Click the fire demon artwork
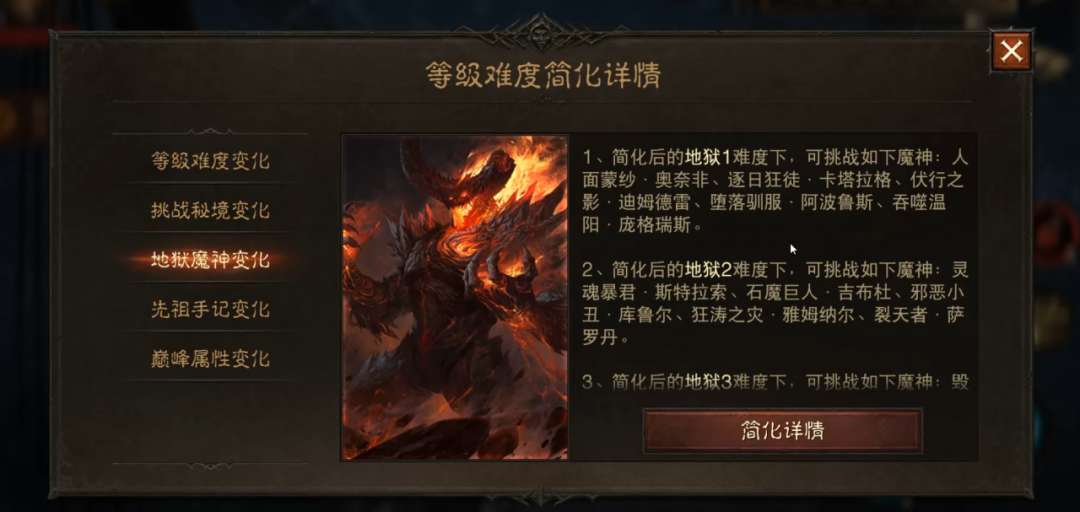 455,297
